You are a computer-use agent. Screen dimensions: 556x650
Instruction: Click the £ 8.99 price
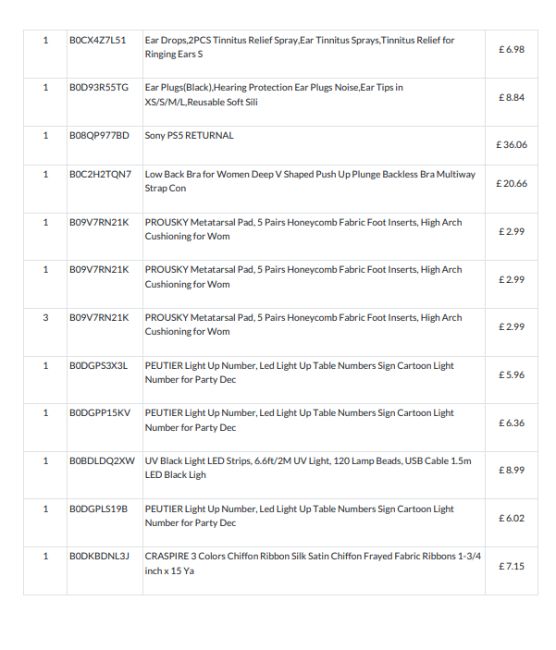512,470
